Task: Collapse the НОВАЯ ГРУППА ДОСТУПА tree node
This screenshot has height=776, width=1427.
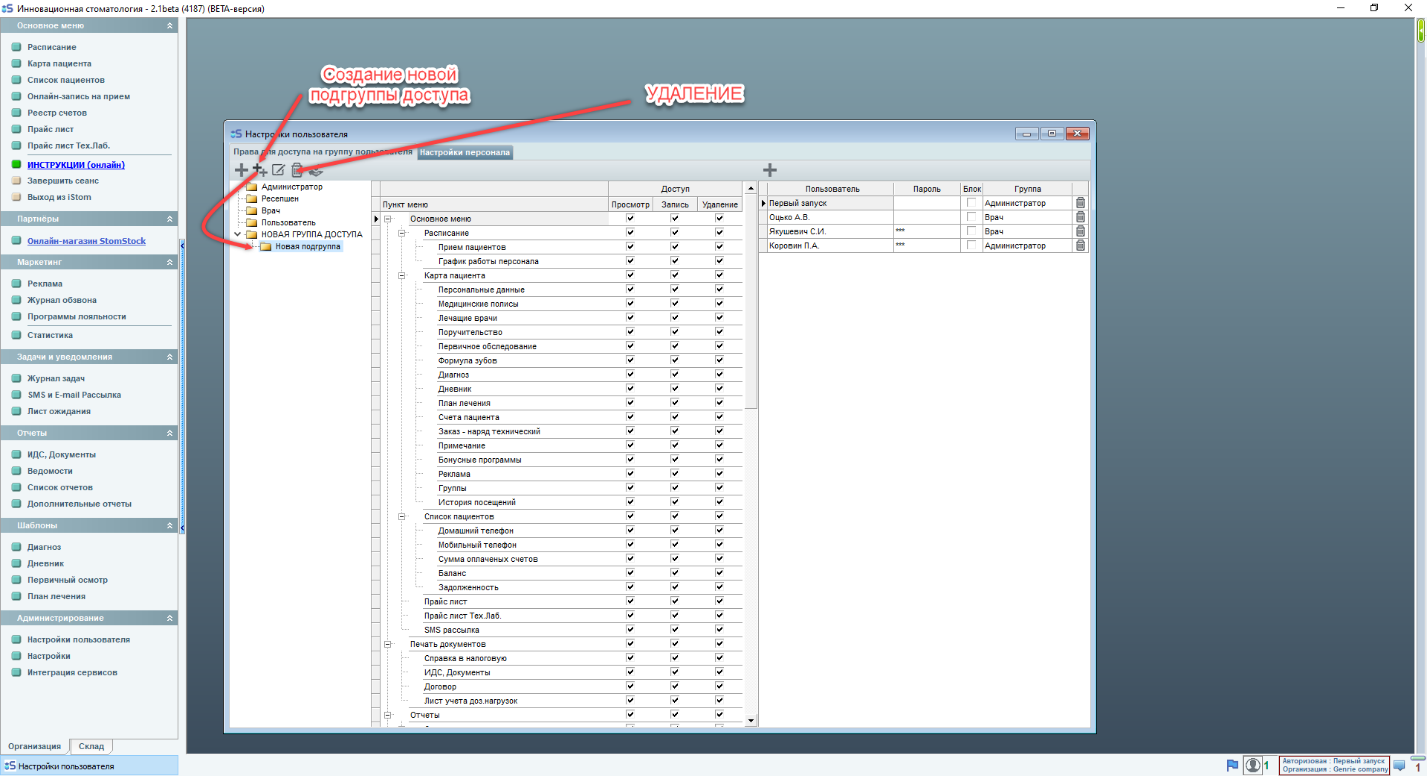Action: [237, 234]
